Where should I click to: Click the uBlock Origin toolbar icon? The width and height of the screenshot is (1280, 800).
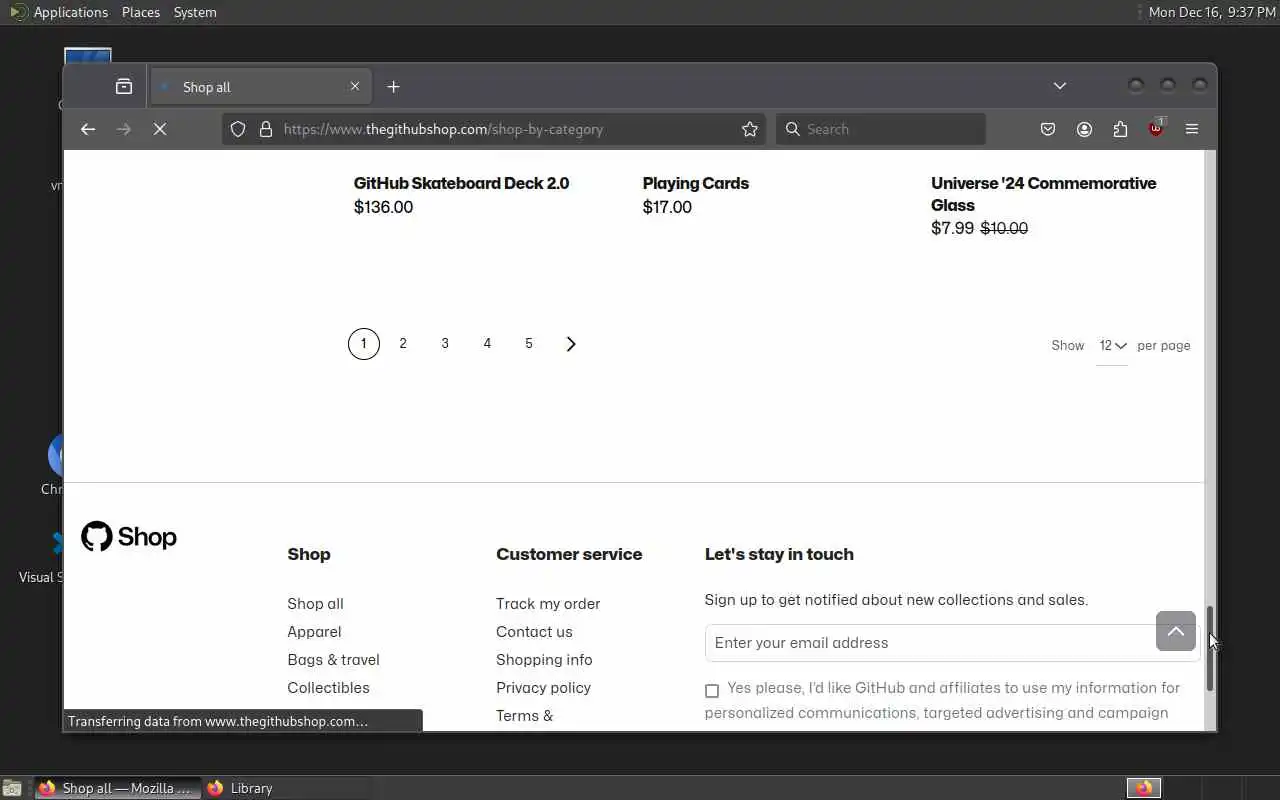point(1156,129)
